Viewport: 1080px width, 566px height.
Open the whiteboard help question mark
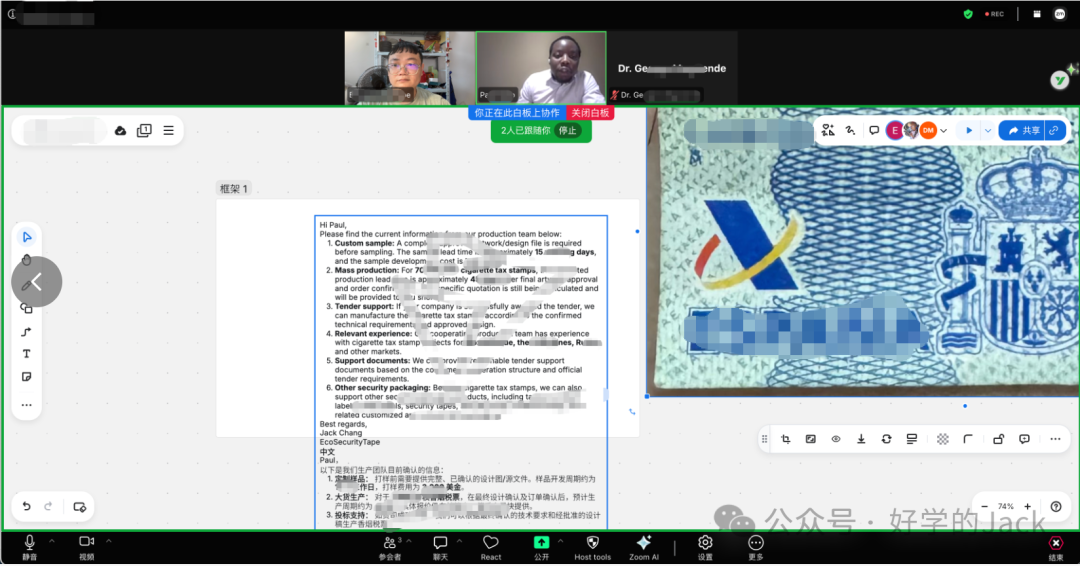1056,507
